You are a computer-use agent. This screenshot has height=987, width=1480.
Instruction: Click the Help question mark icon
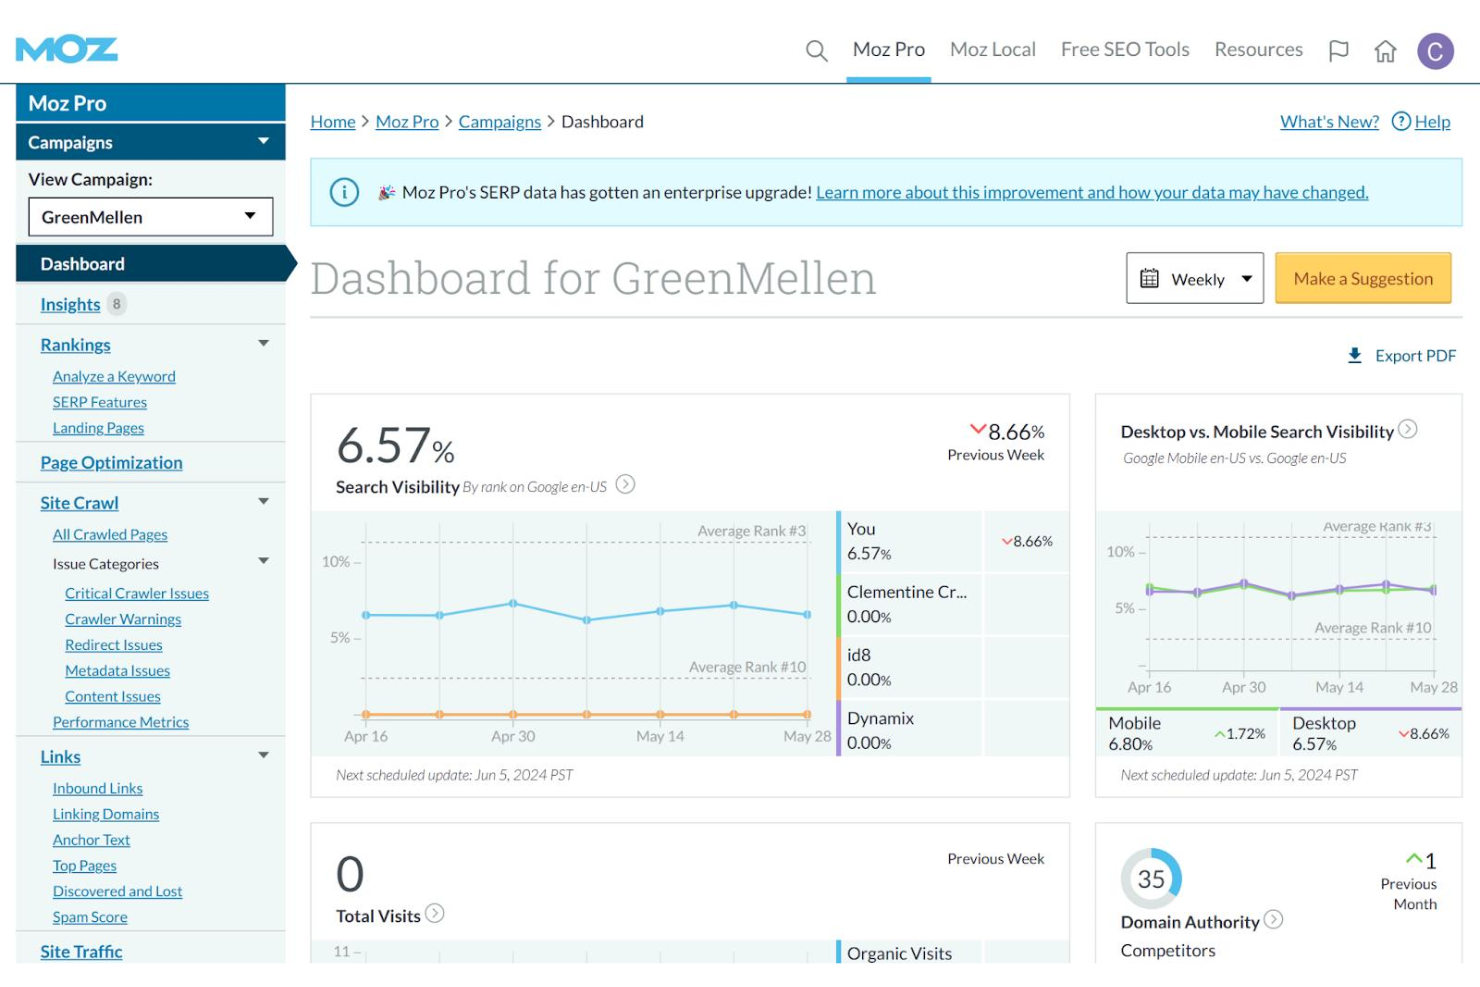click(x=1401, y=121)
